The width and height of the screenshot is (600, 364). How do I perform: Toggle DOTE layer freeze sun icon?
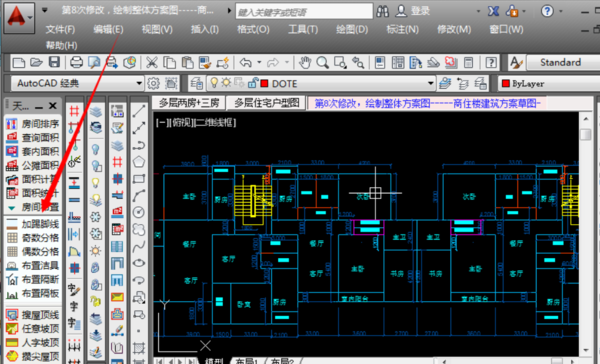point(226,83)
